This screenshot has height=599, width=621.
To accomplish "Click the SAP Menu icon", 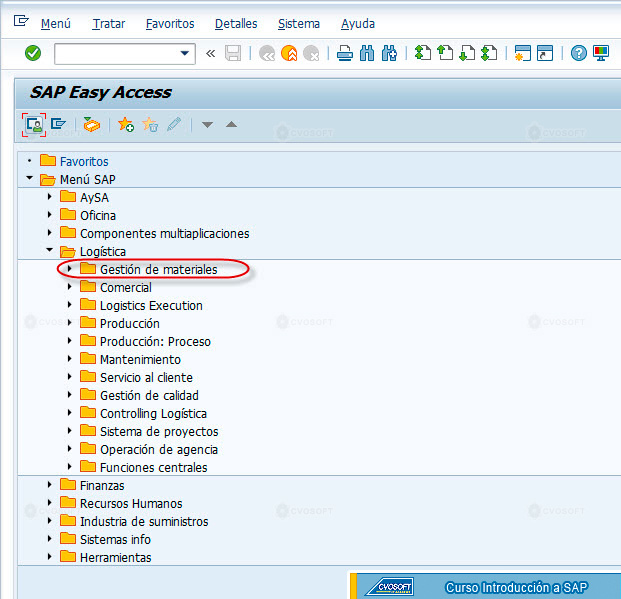I will pos(58,124).
